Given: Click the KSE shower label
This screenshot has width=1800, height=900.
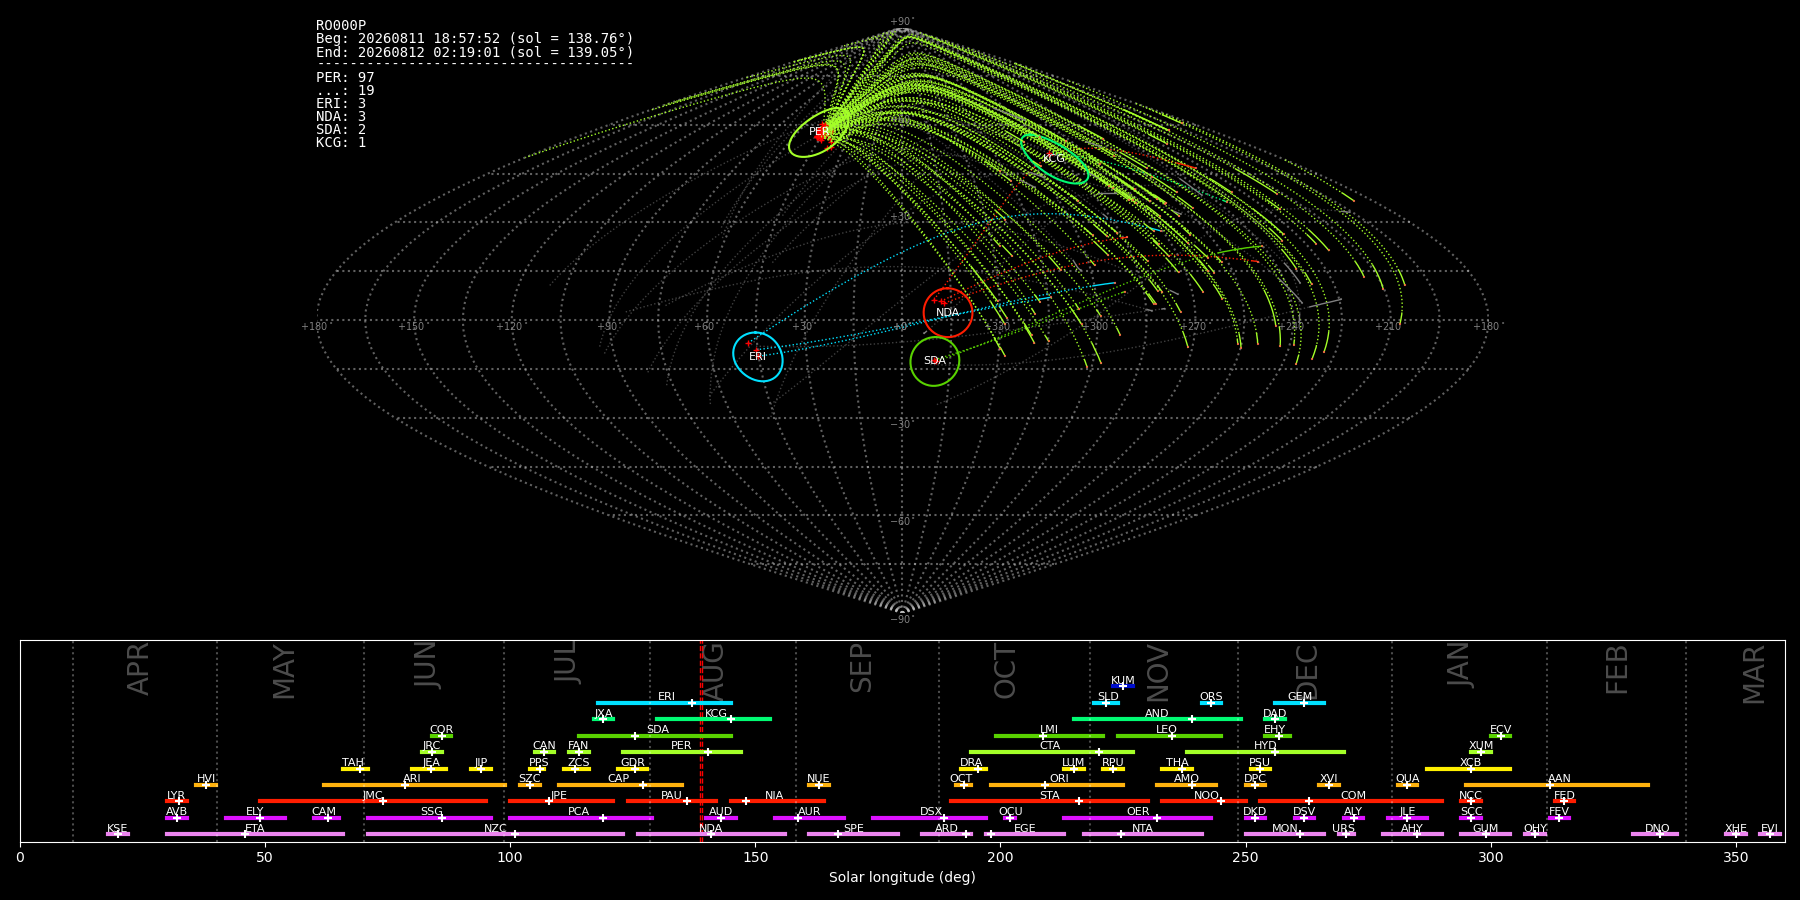Looking at the screenshot, I should click(x=117, y=829).
